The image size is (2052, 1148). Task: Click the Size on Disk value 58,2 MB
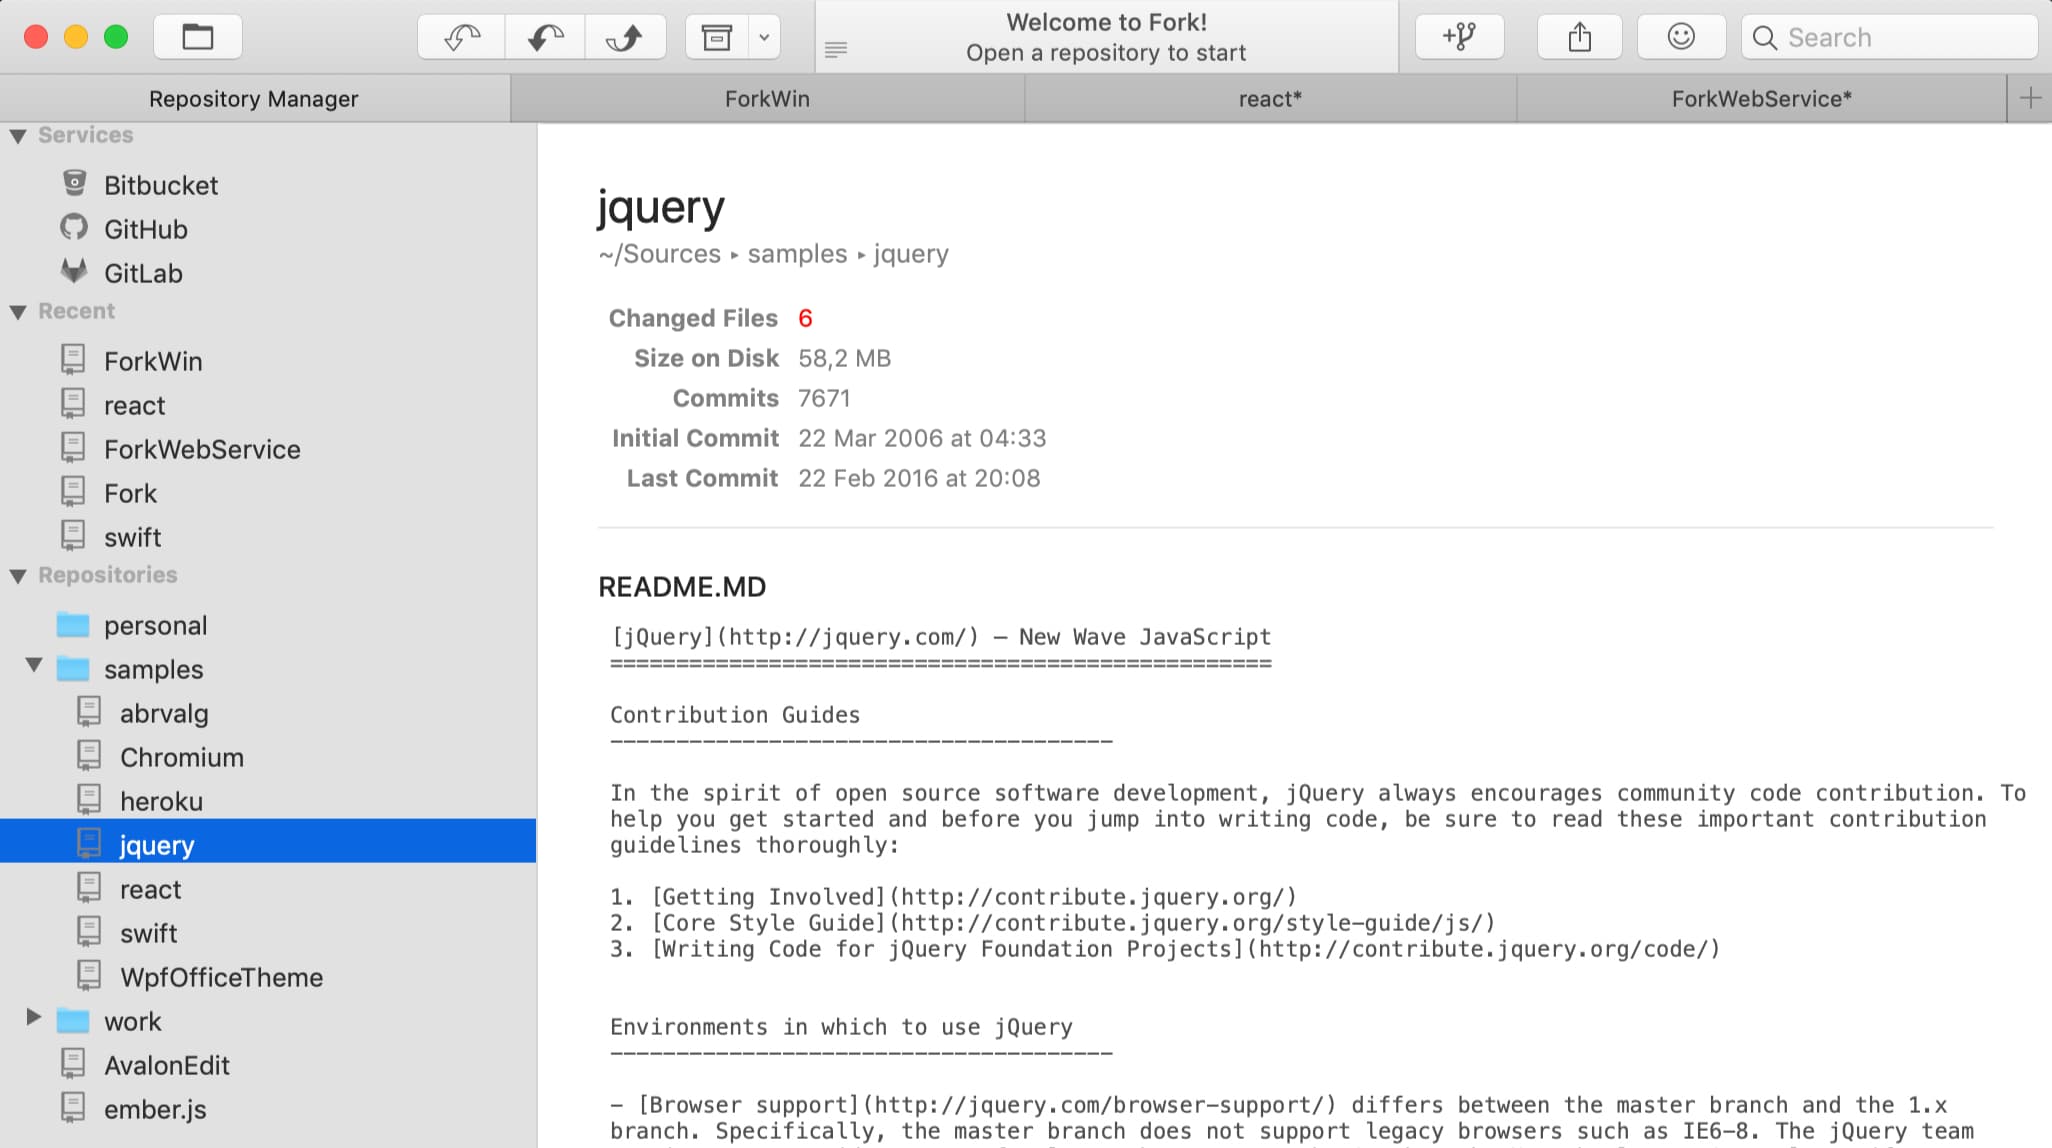point(844,358)
